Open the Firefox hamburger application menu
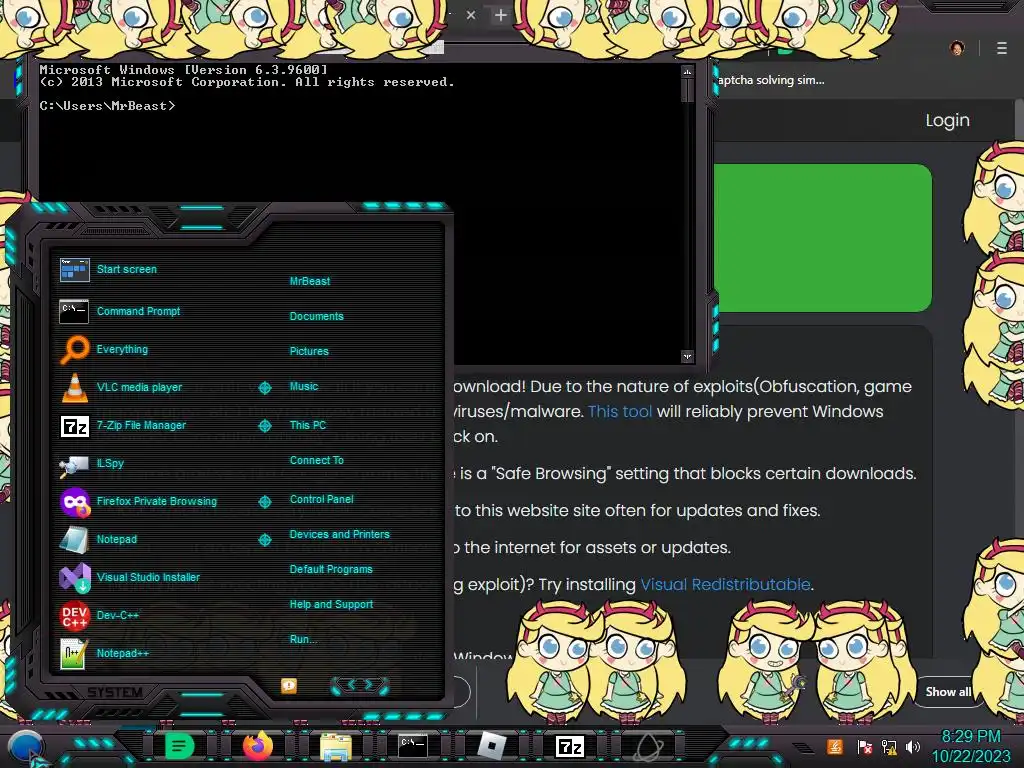 tap(1002, 48)
